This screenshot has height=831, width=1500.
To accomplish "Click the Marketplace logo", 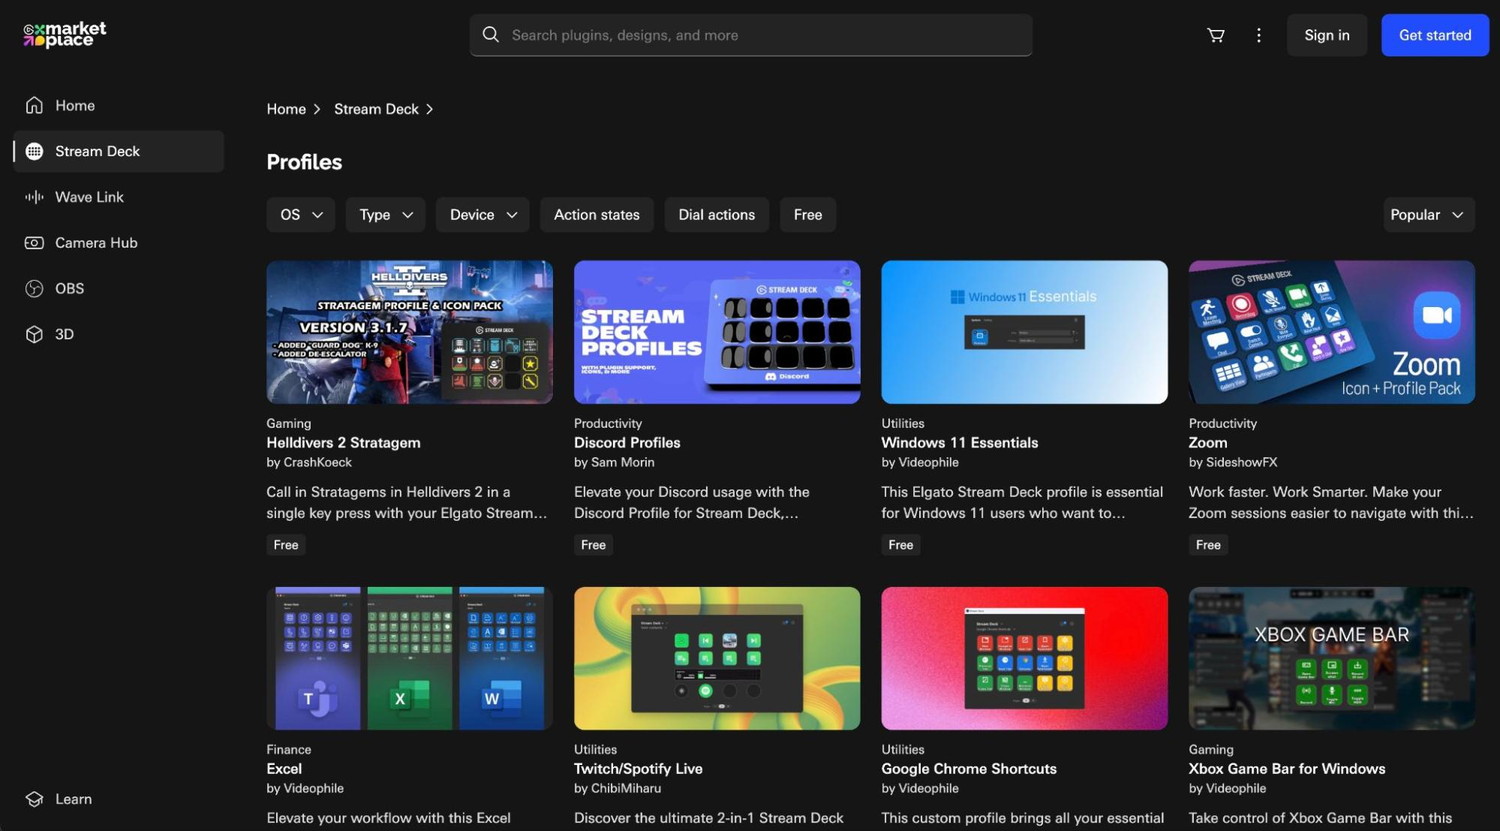I will point(65,35).
